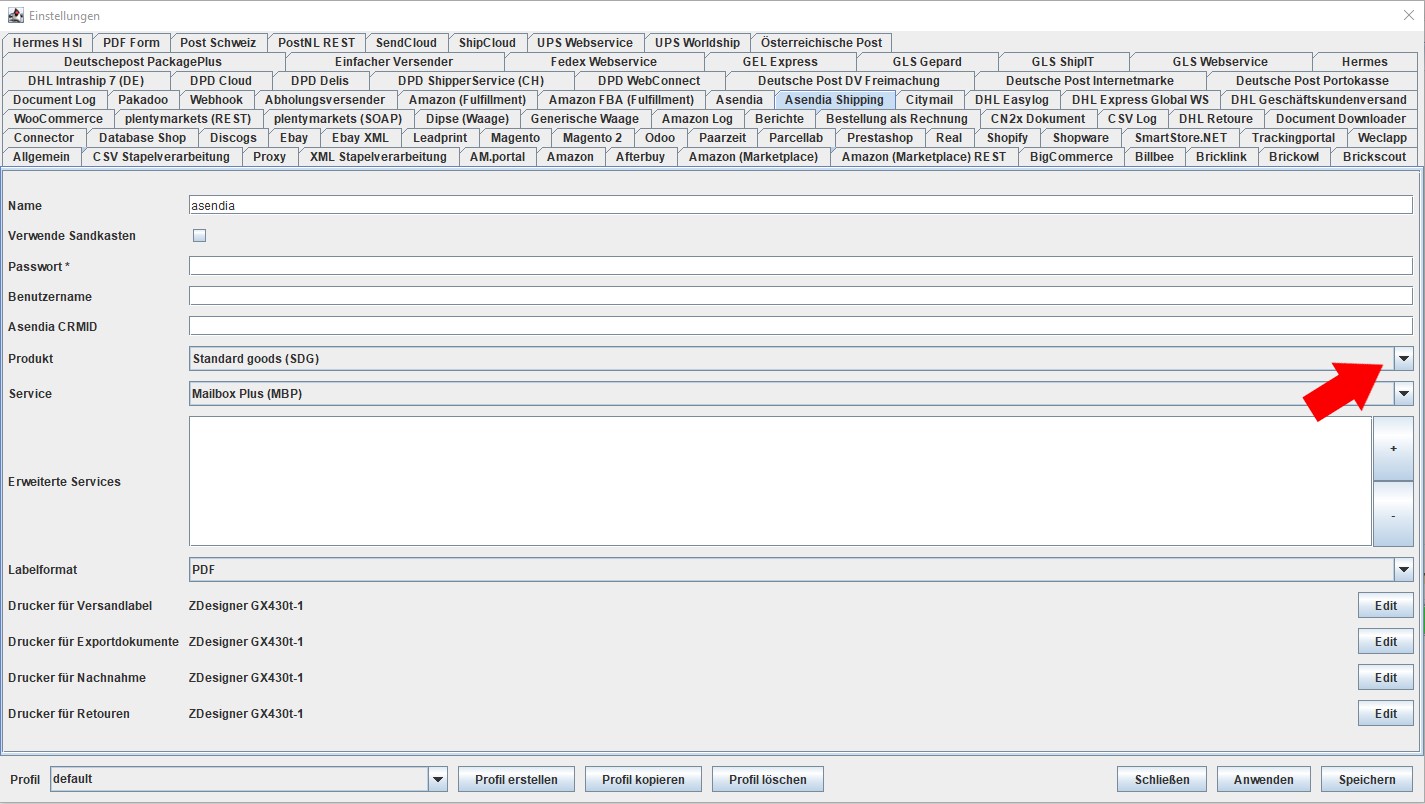
Task: Click Profil erstellen button
Action: tap(516, 779)
